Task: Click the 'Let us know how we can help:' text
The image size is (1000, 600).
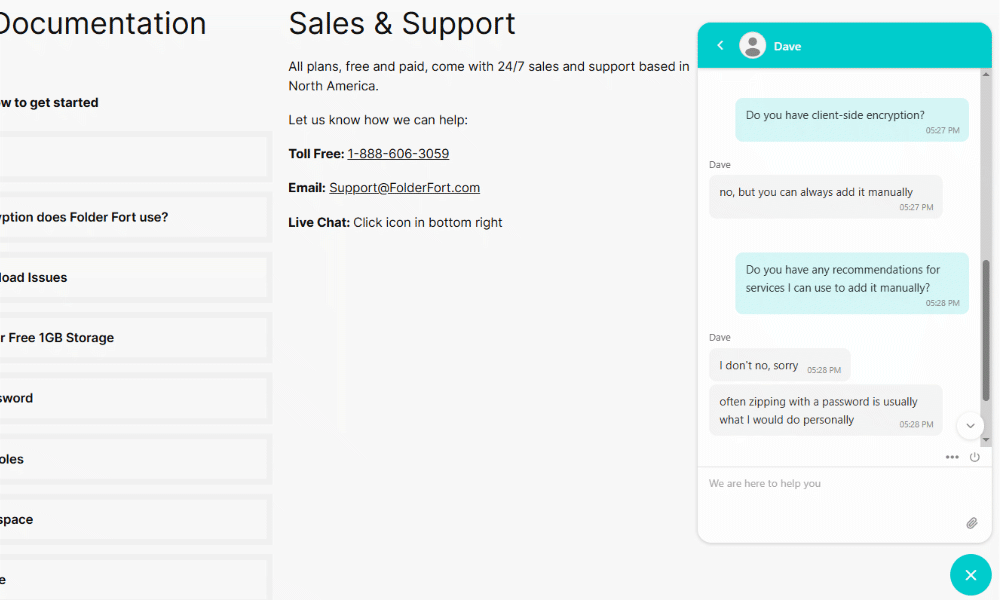Action: click(378, 120)
